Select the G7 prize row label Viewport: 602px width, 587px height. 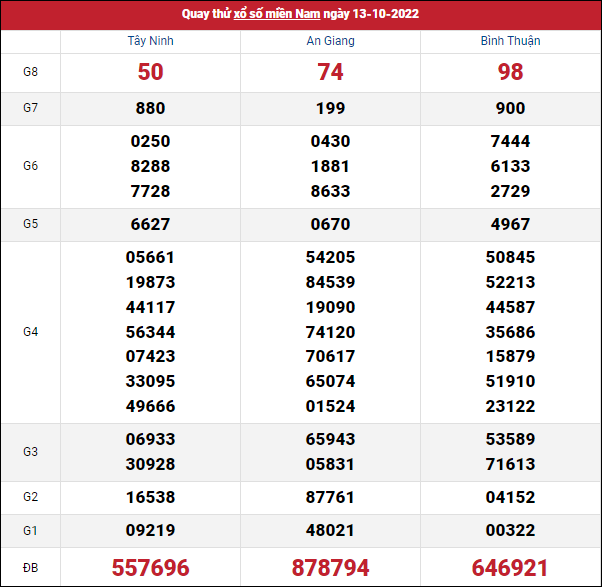coord(30,108)
